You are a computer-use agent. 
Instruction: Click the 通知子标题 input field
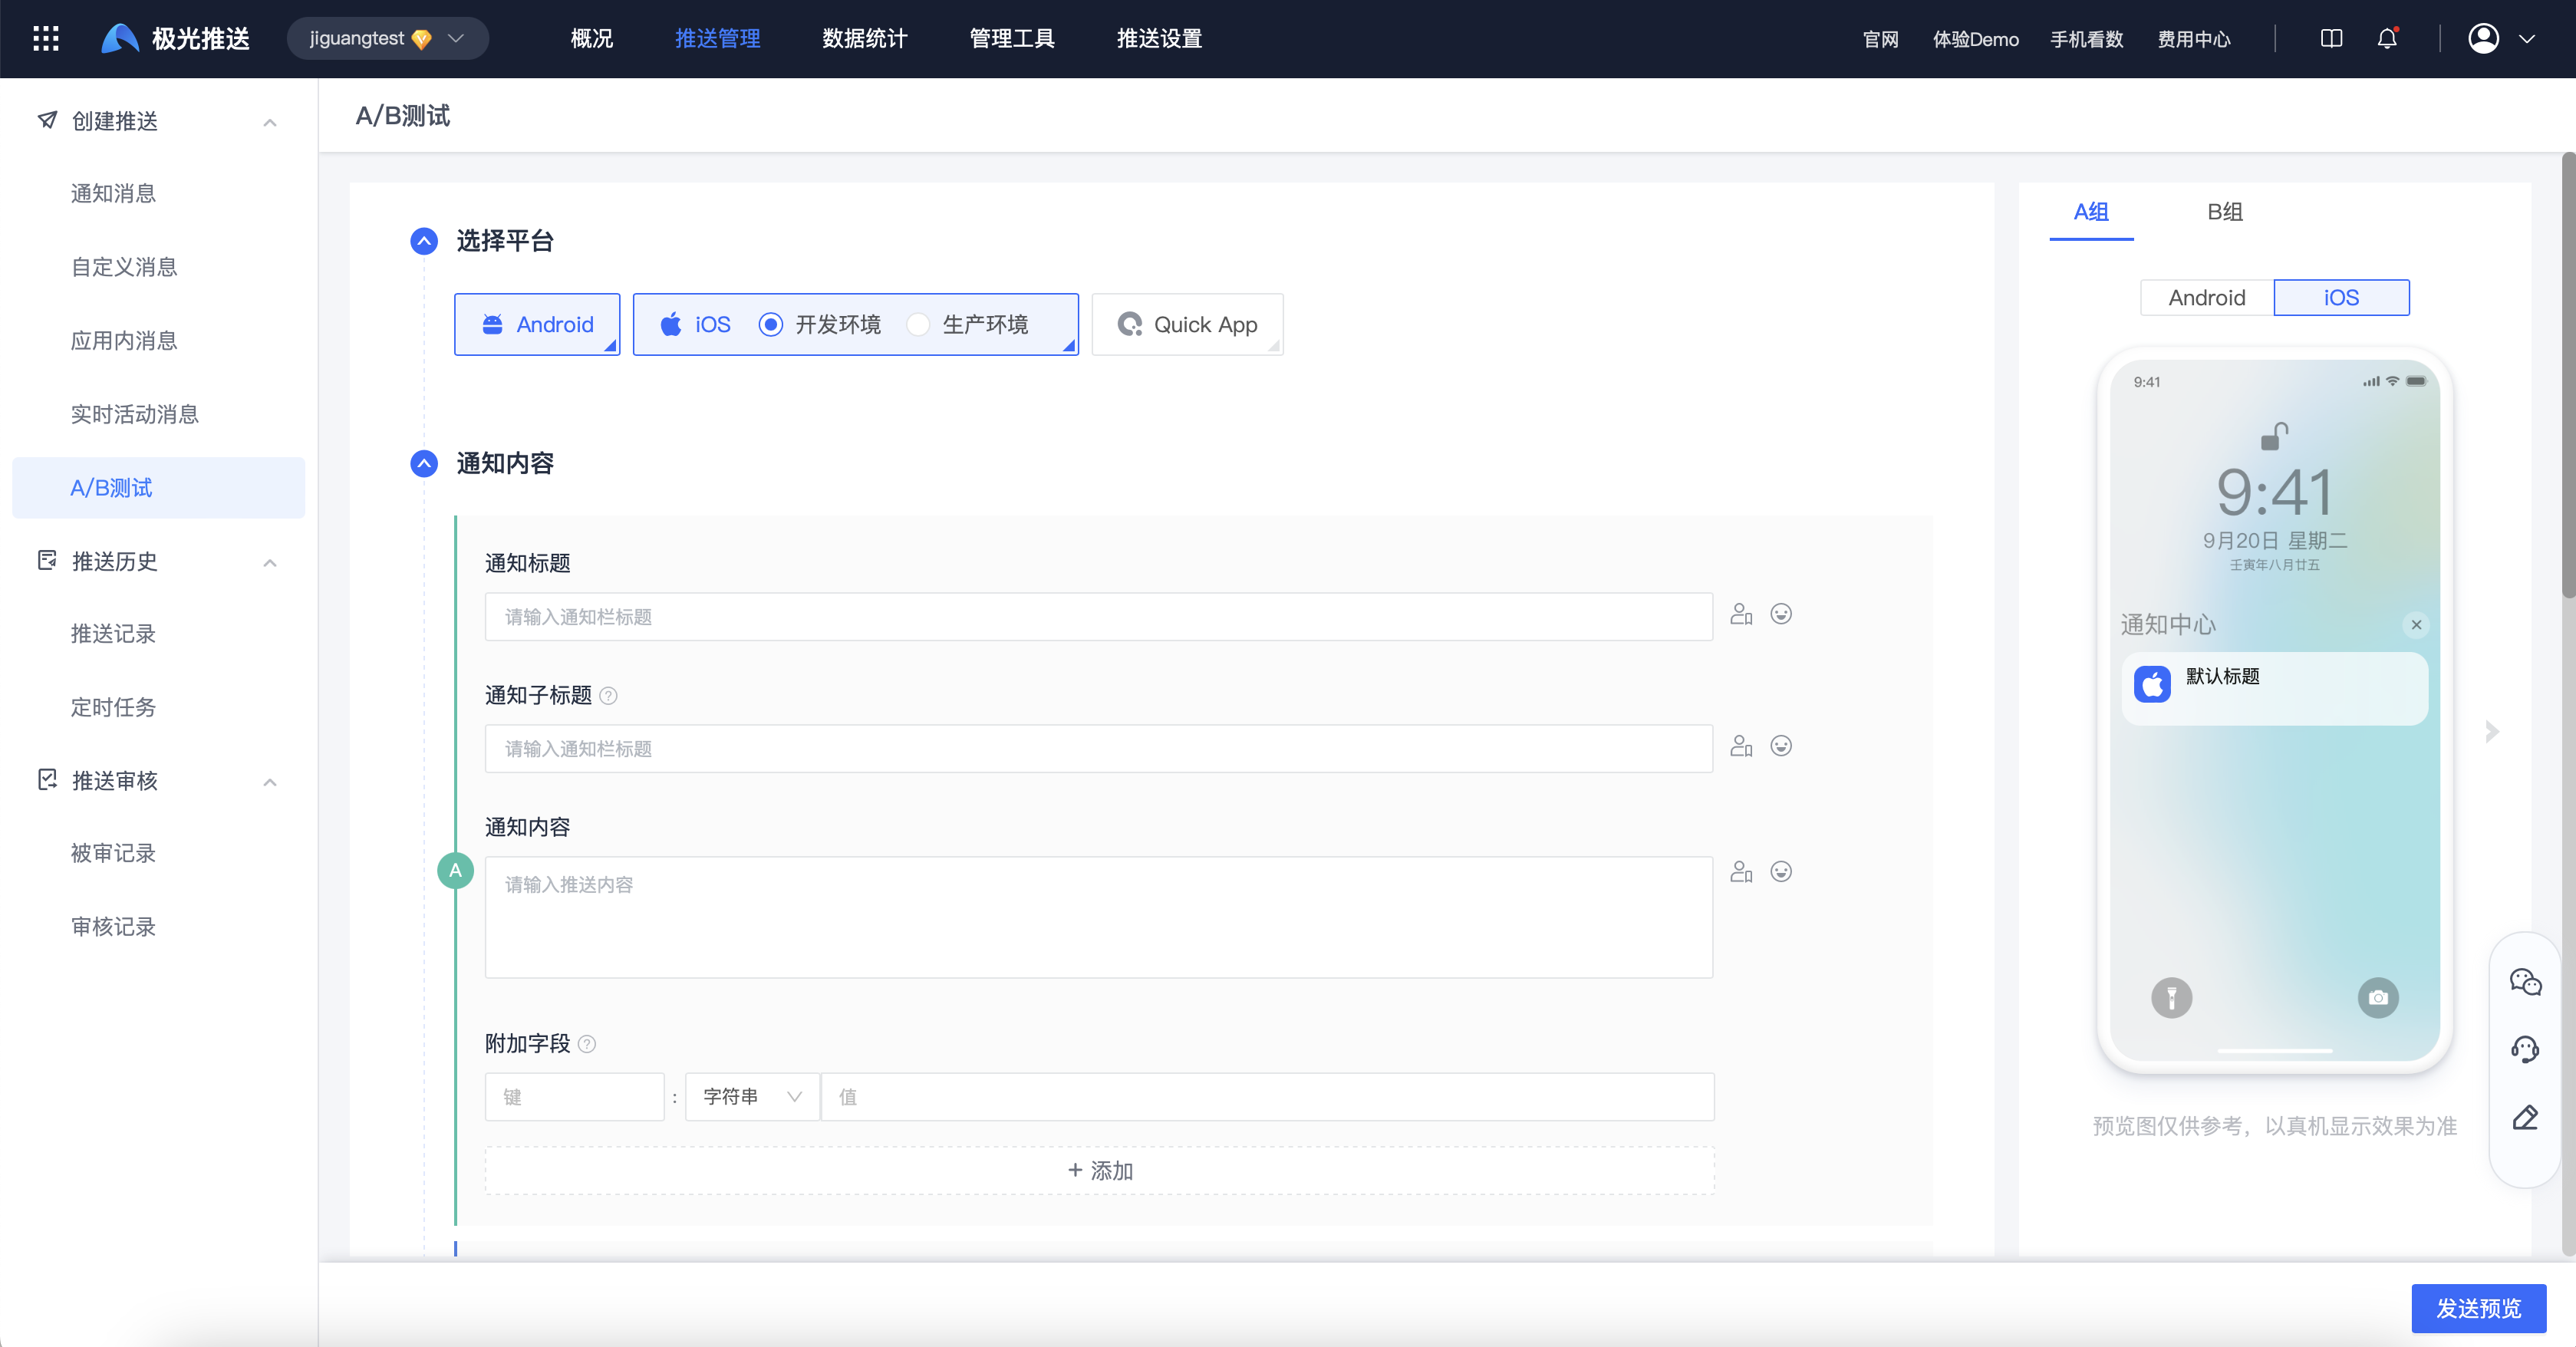tap(1099, 749)
